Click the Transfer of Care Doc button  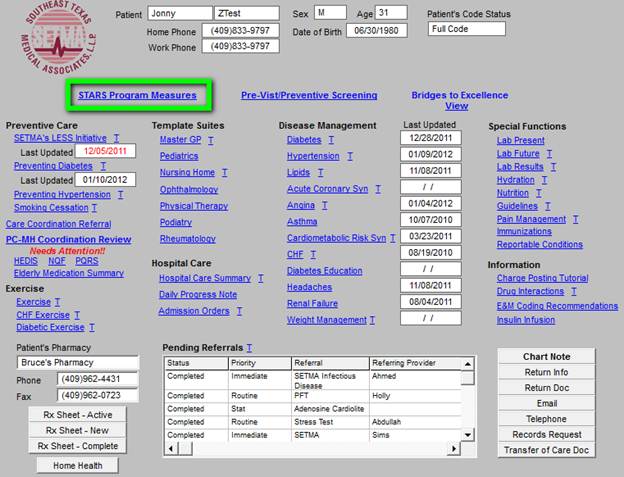[x=546, y=450]
